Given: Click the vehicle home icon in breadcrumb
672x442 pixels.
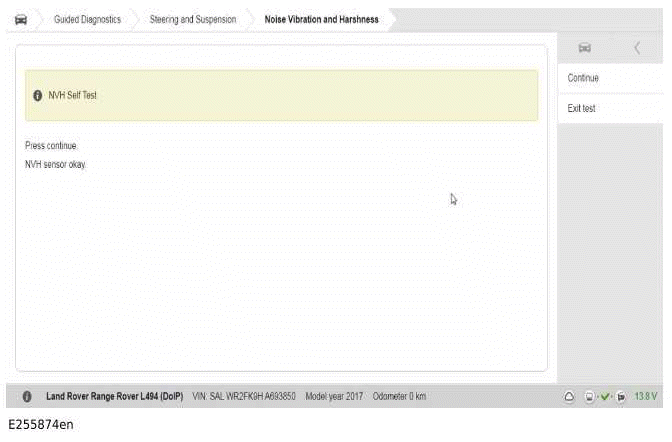Looking at the screenshot, I should pyautogui.click(x=21, y=19).
